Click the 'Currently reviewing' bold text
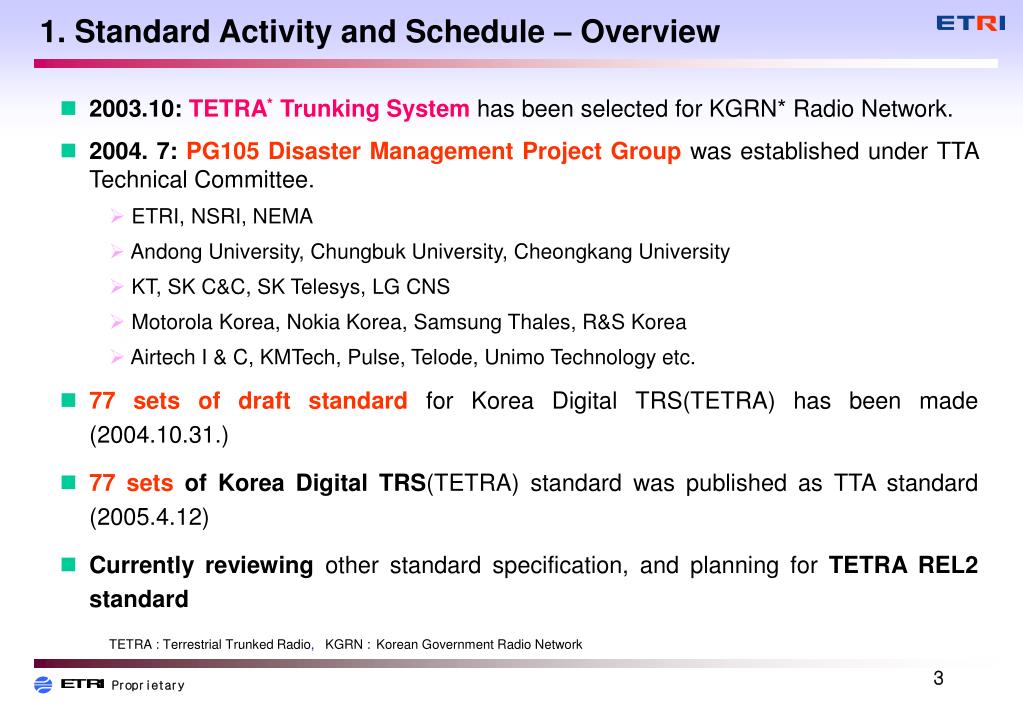 [201, 565]
